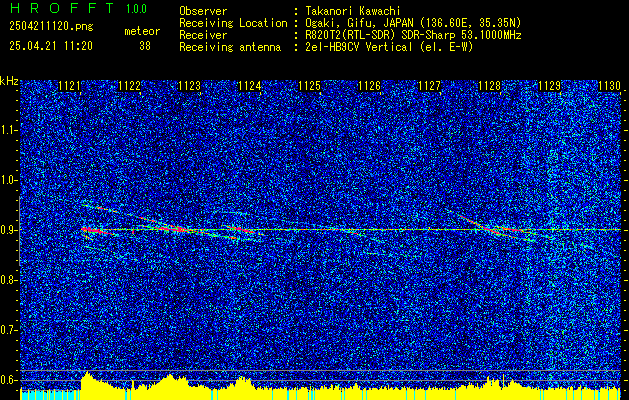Click the 0.9 kHz axis label
The height and width of the screenshot is (400, 629).
[8, 230]
